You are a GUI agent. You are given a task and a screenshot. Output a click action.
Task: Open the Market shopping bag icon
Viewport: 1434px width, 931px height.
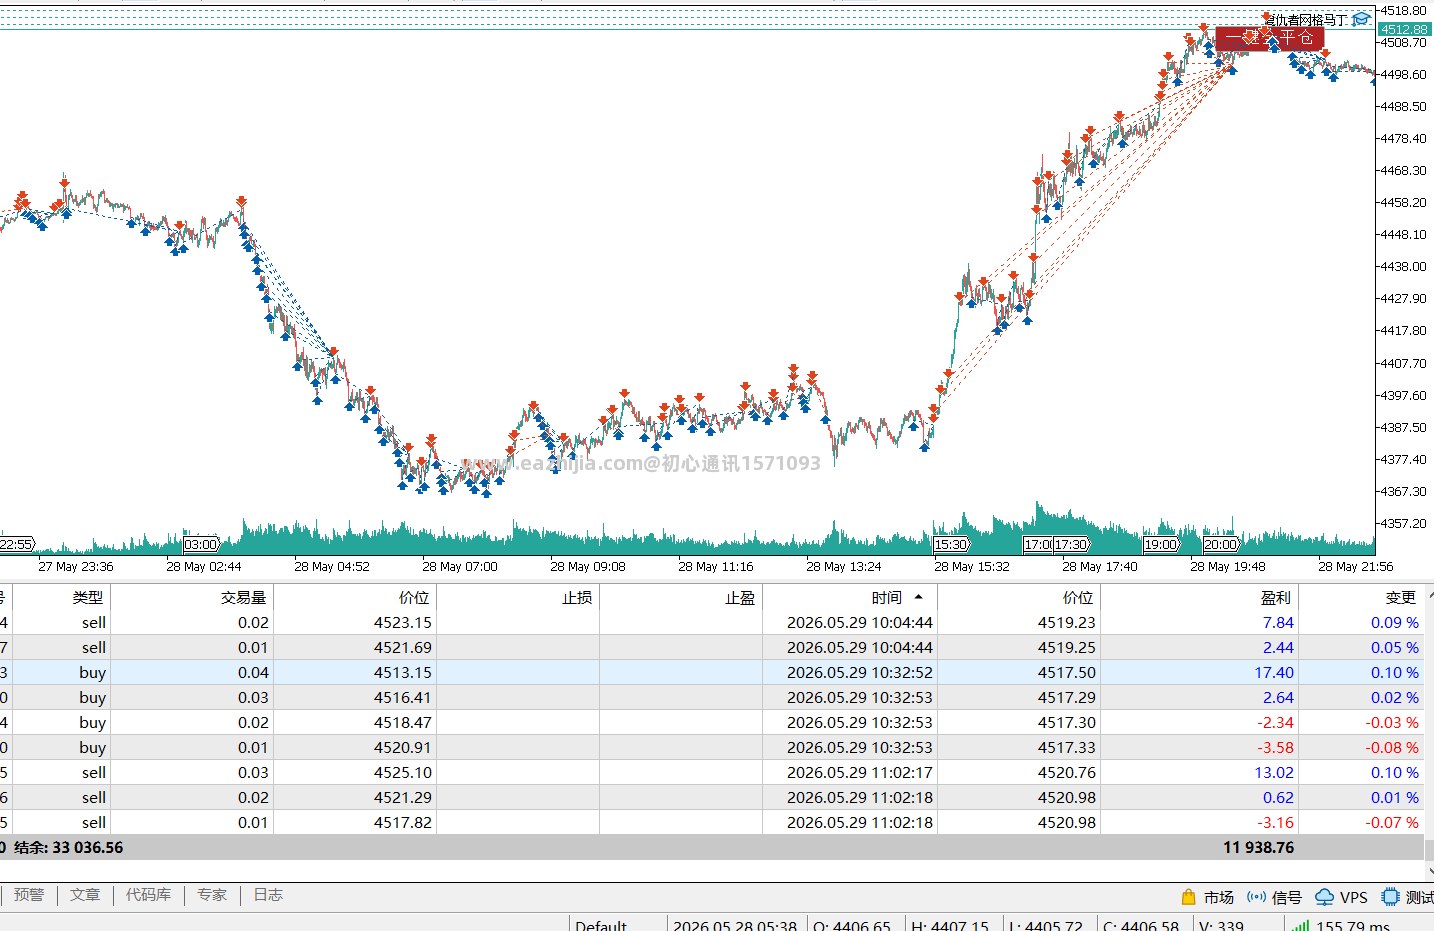[1188, 897]
